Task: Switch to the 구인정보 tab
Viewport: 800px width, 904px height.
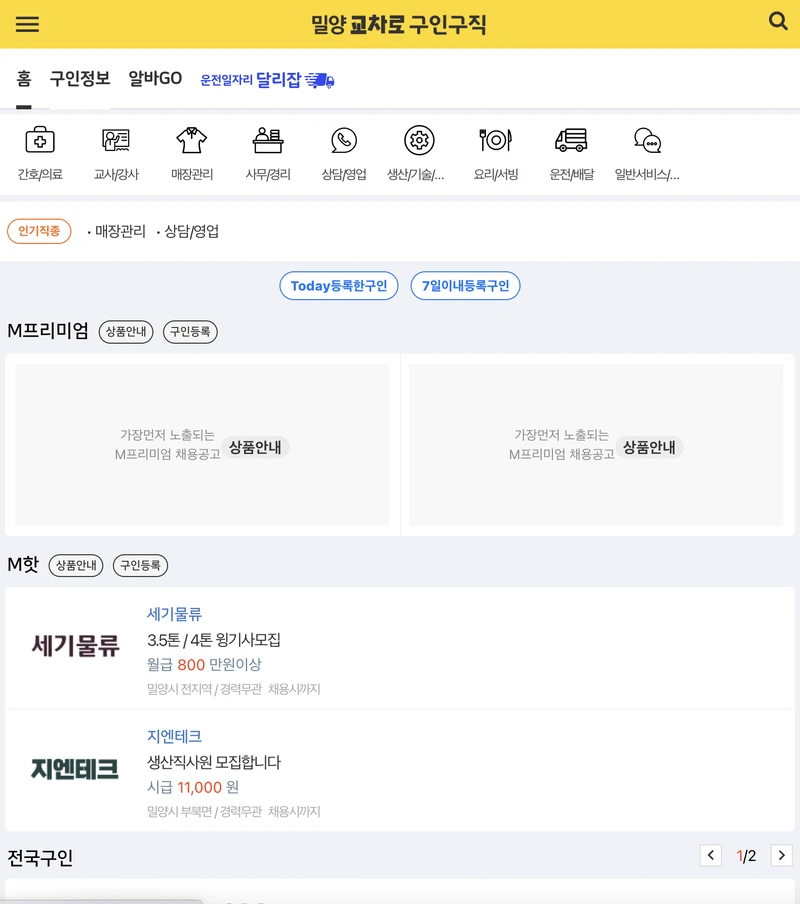Action: (x=80, y=79)
